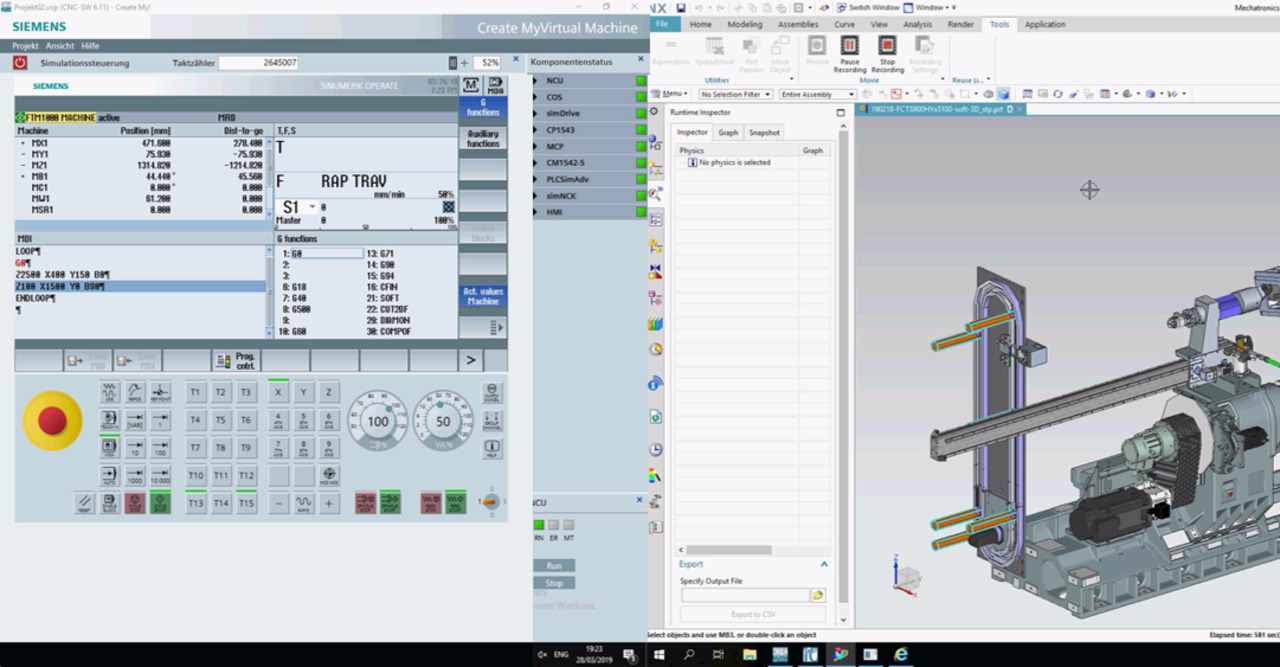Click the Stop Recording icon

[887, 45]
